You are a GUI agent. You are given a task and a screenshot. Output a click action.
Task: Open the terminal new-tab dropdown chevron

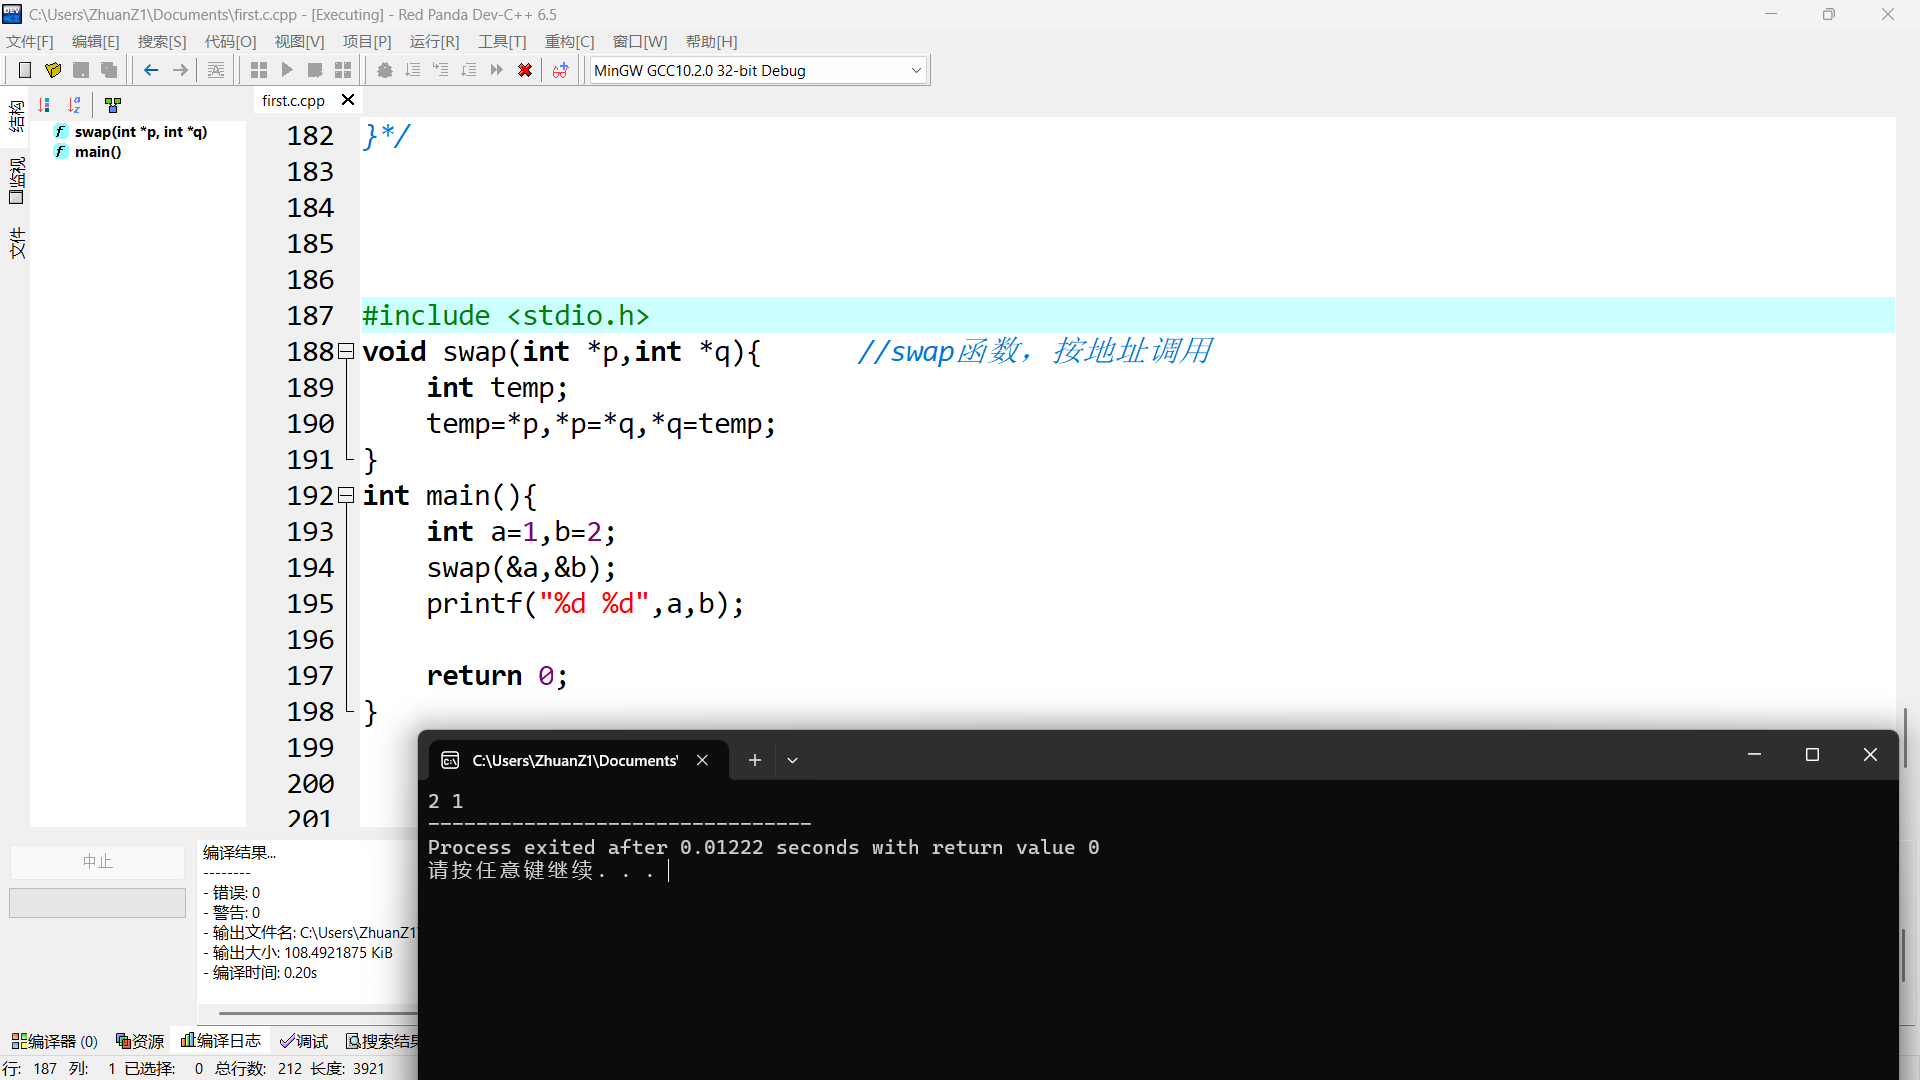792,760
